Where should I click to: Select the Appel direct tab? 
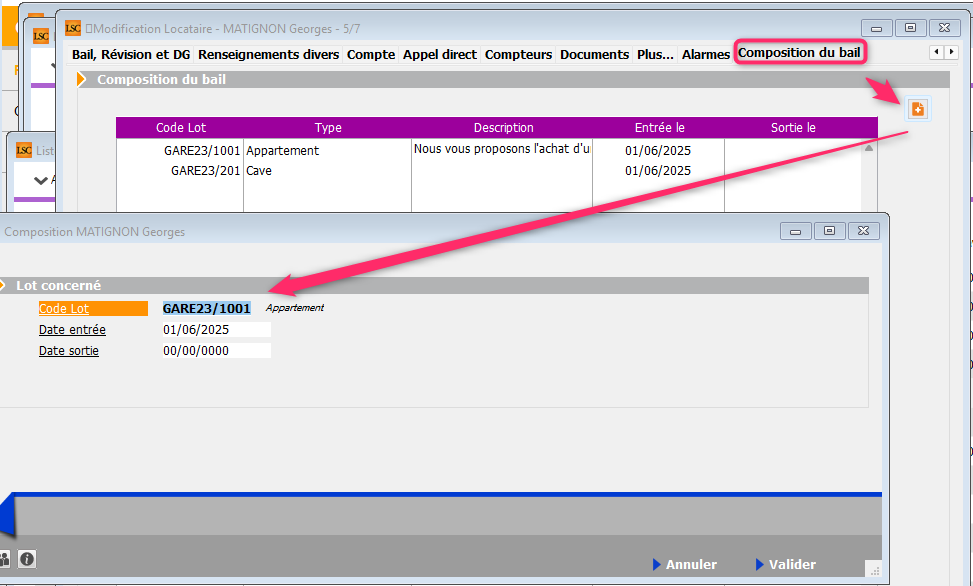(440, 55)
